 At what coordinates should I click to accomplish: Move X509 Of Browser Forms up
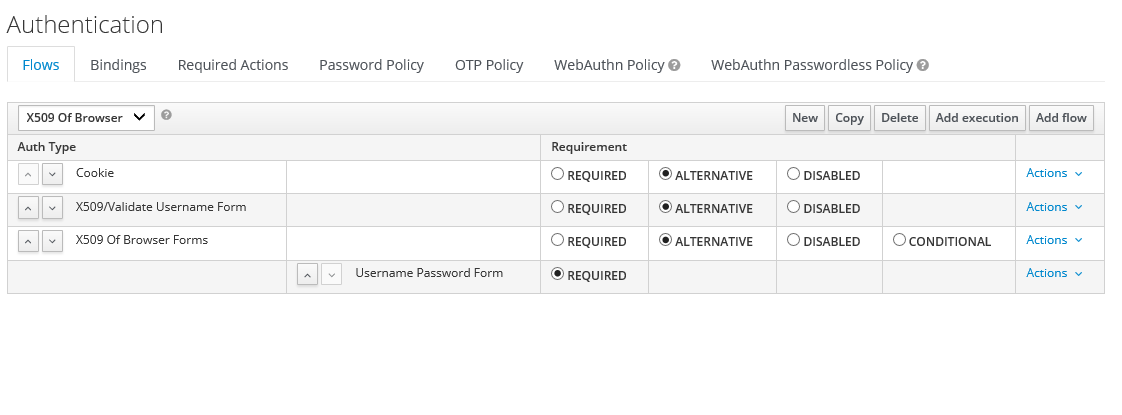(x=28, y=241)
